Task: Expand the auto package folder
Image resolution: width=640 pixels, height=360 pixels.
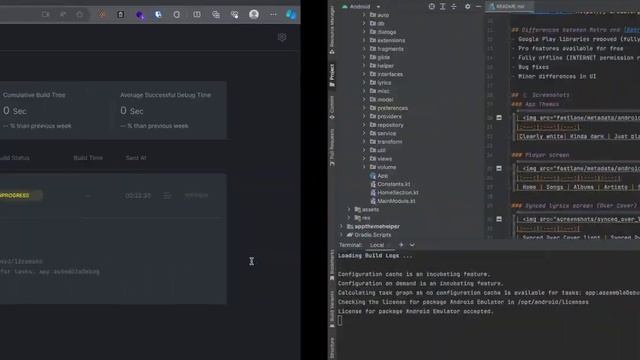Action: point(364,15)
